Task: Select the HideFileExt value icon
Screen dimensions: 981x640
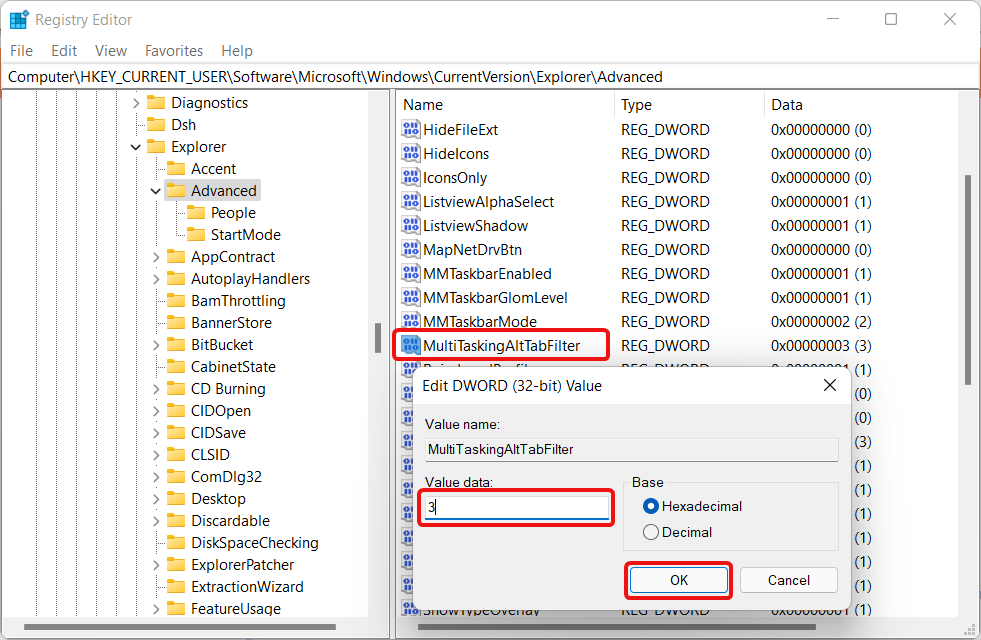Action: (410, 130)
